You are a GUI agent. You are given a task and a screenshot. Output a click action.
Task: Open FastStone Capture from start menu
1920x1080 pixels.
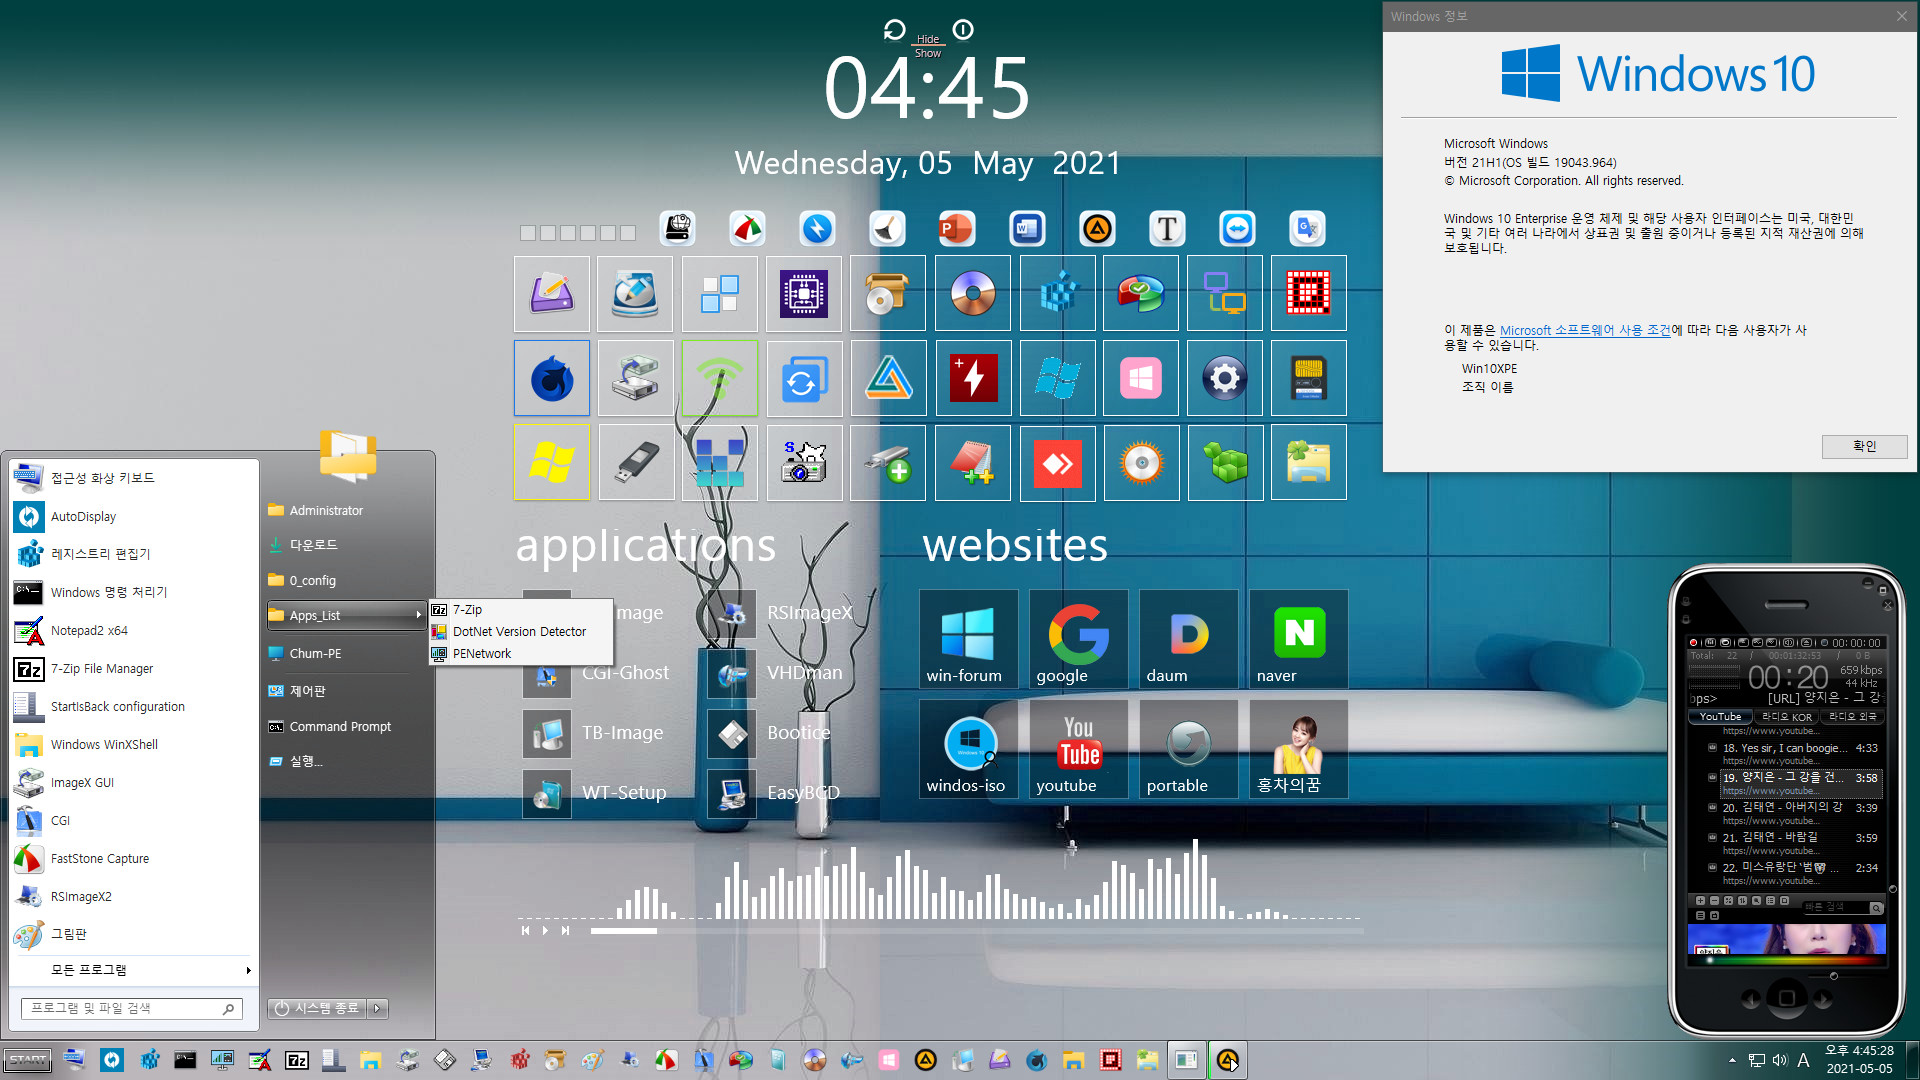[134, 858]
